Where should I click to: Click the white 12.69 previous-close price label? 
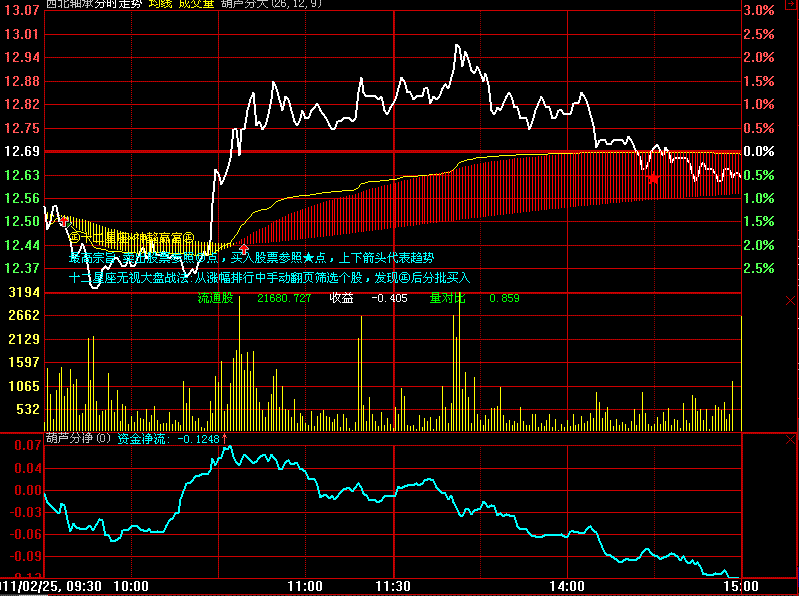[21, 151]
